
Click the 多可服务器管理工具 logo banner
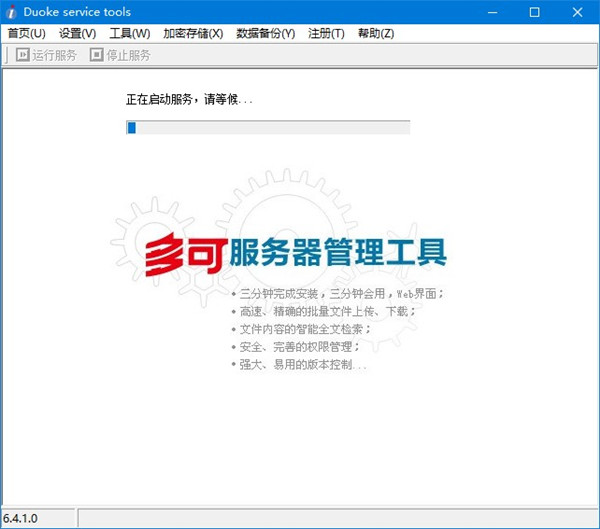click(296, 254)
